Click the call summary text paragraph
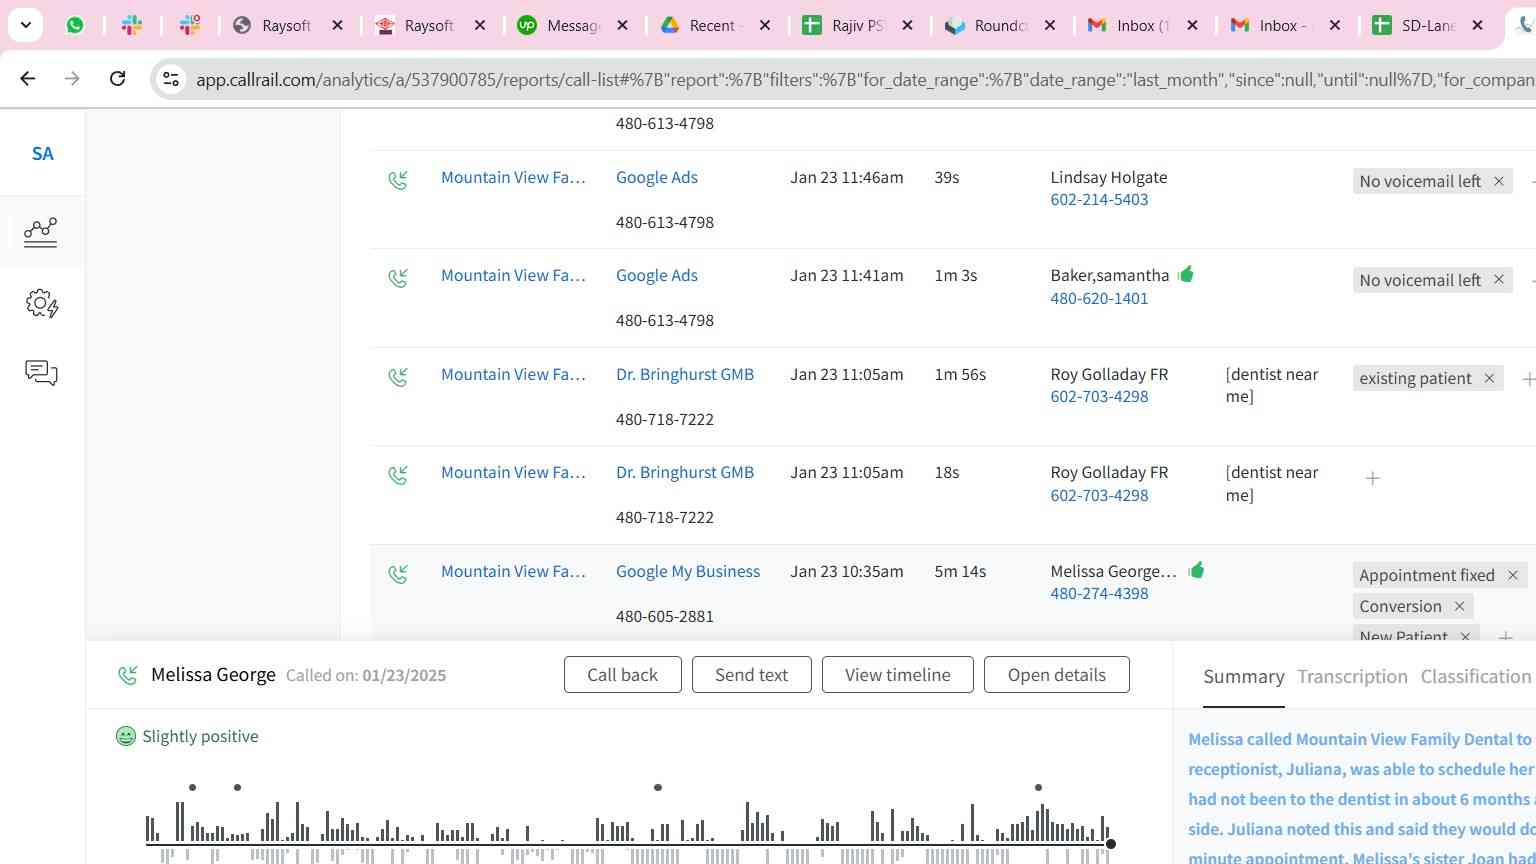1536x864 pixels. (1361, 797)
